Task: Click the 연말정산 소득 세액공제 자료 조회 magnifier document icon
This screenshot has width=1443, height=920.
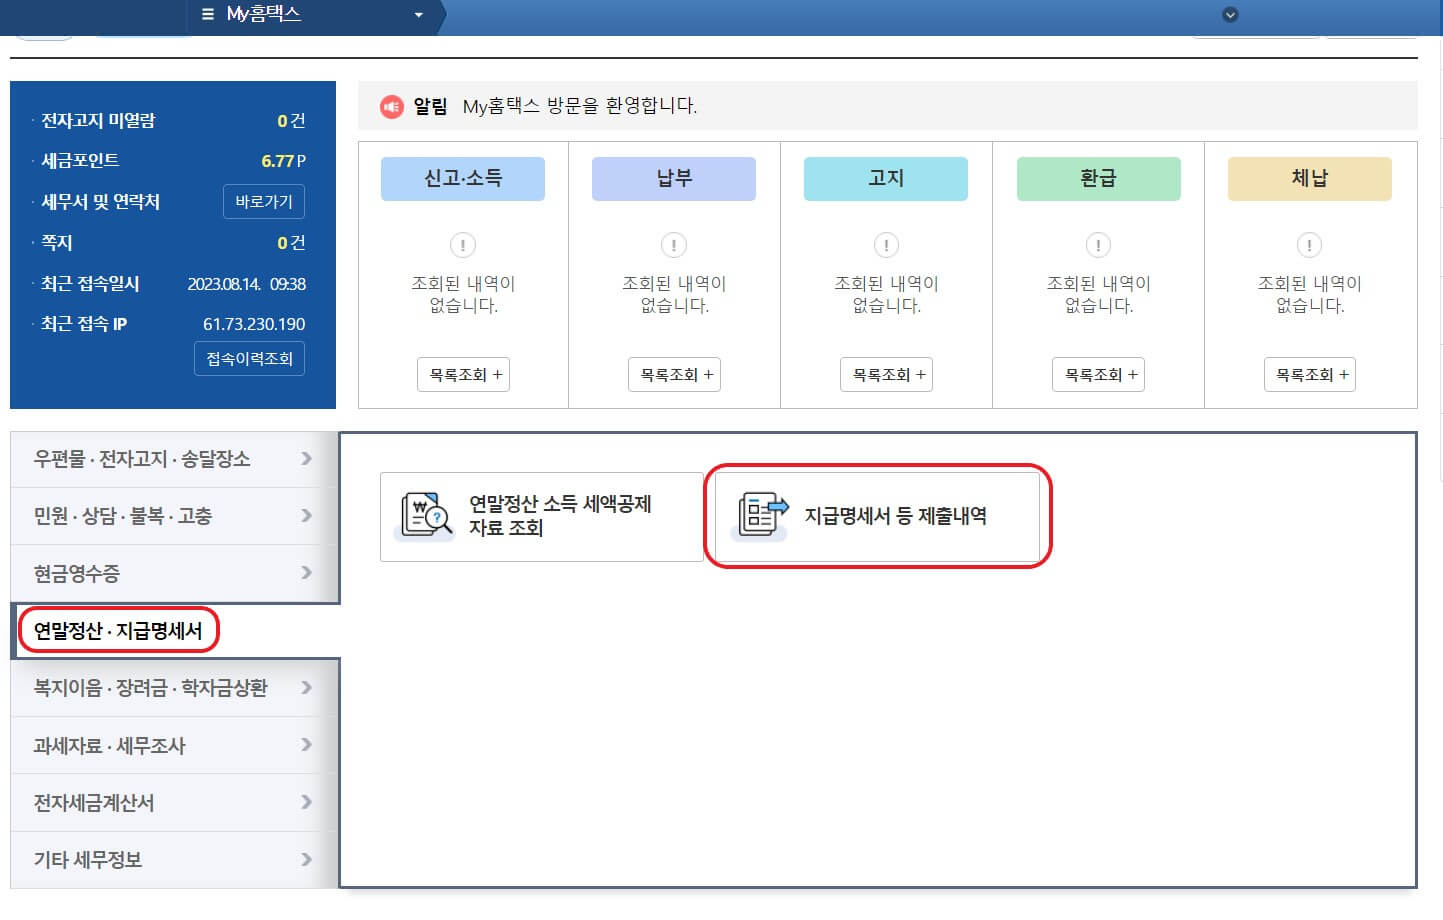Action: click(426, 516)
